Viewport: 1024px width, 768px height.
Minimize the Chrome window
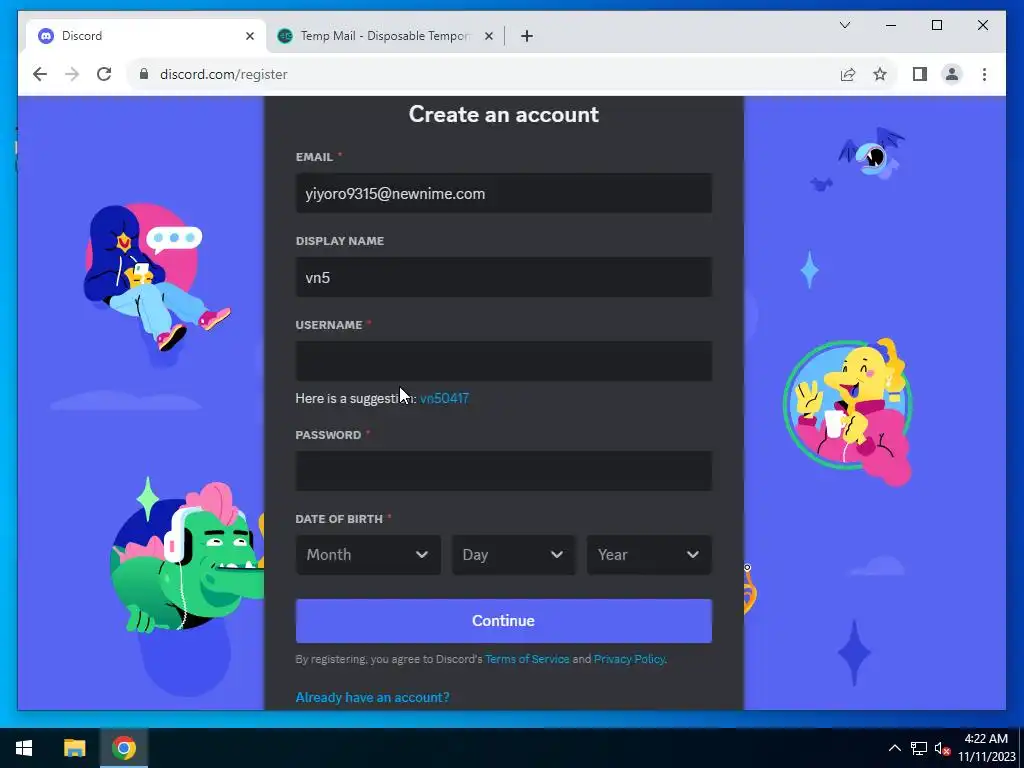click(891, 25)
